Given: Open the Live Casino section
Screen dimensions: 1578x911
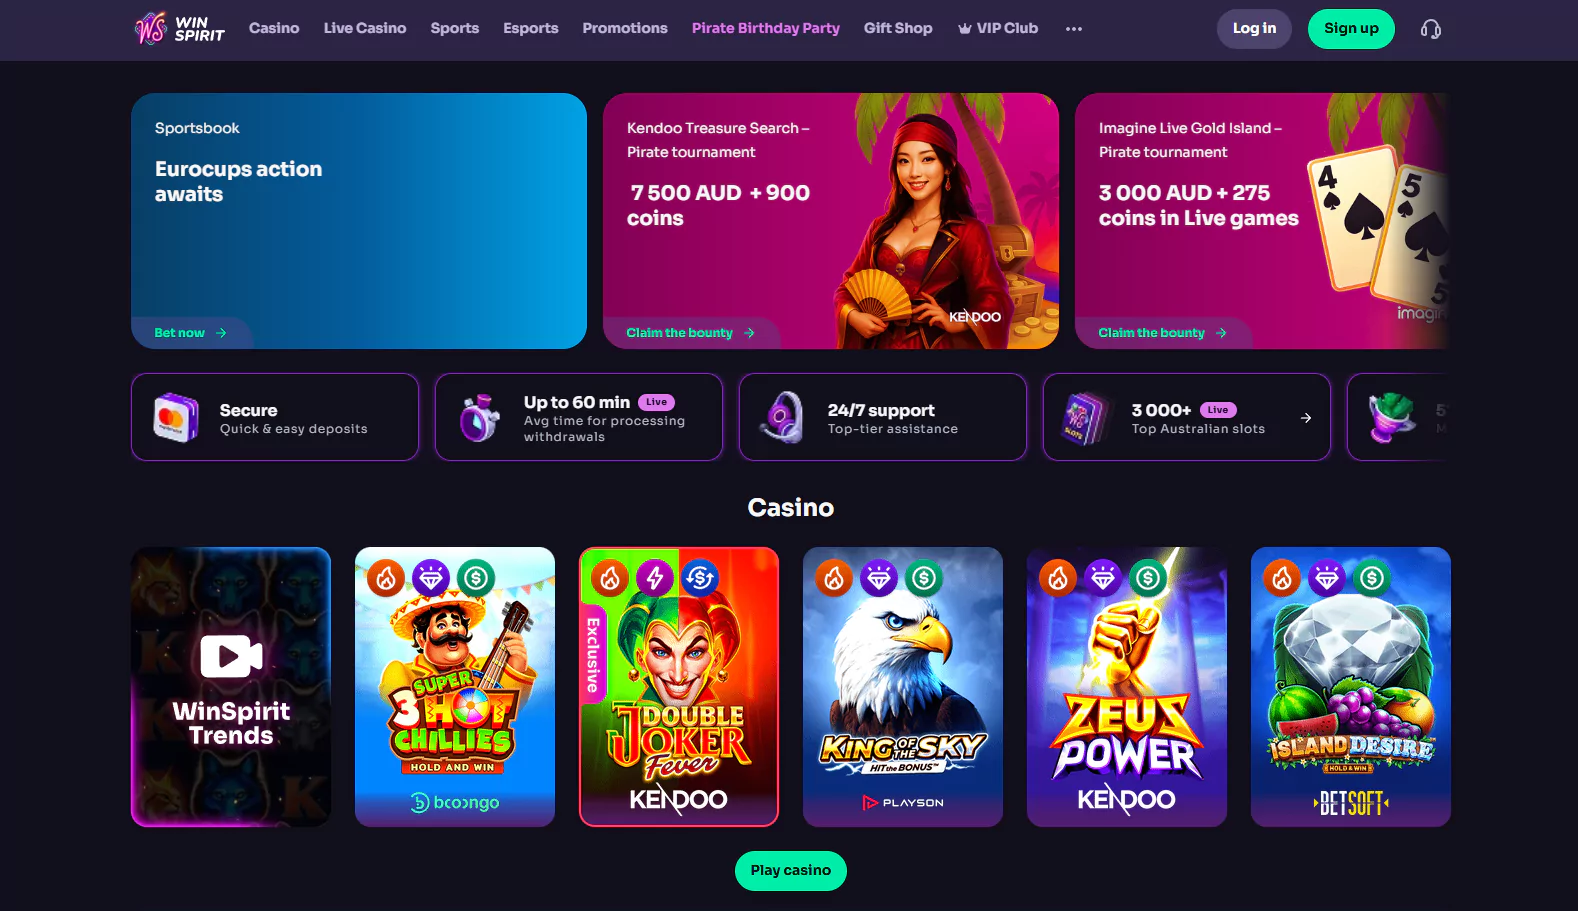Looking at the screenshot, I should 365,28.
